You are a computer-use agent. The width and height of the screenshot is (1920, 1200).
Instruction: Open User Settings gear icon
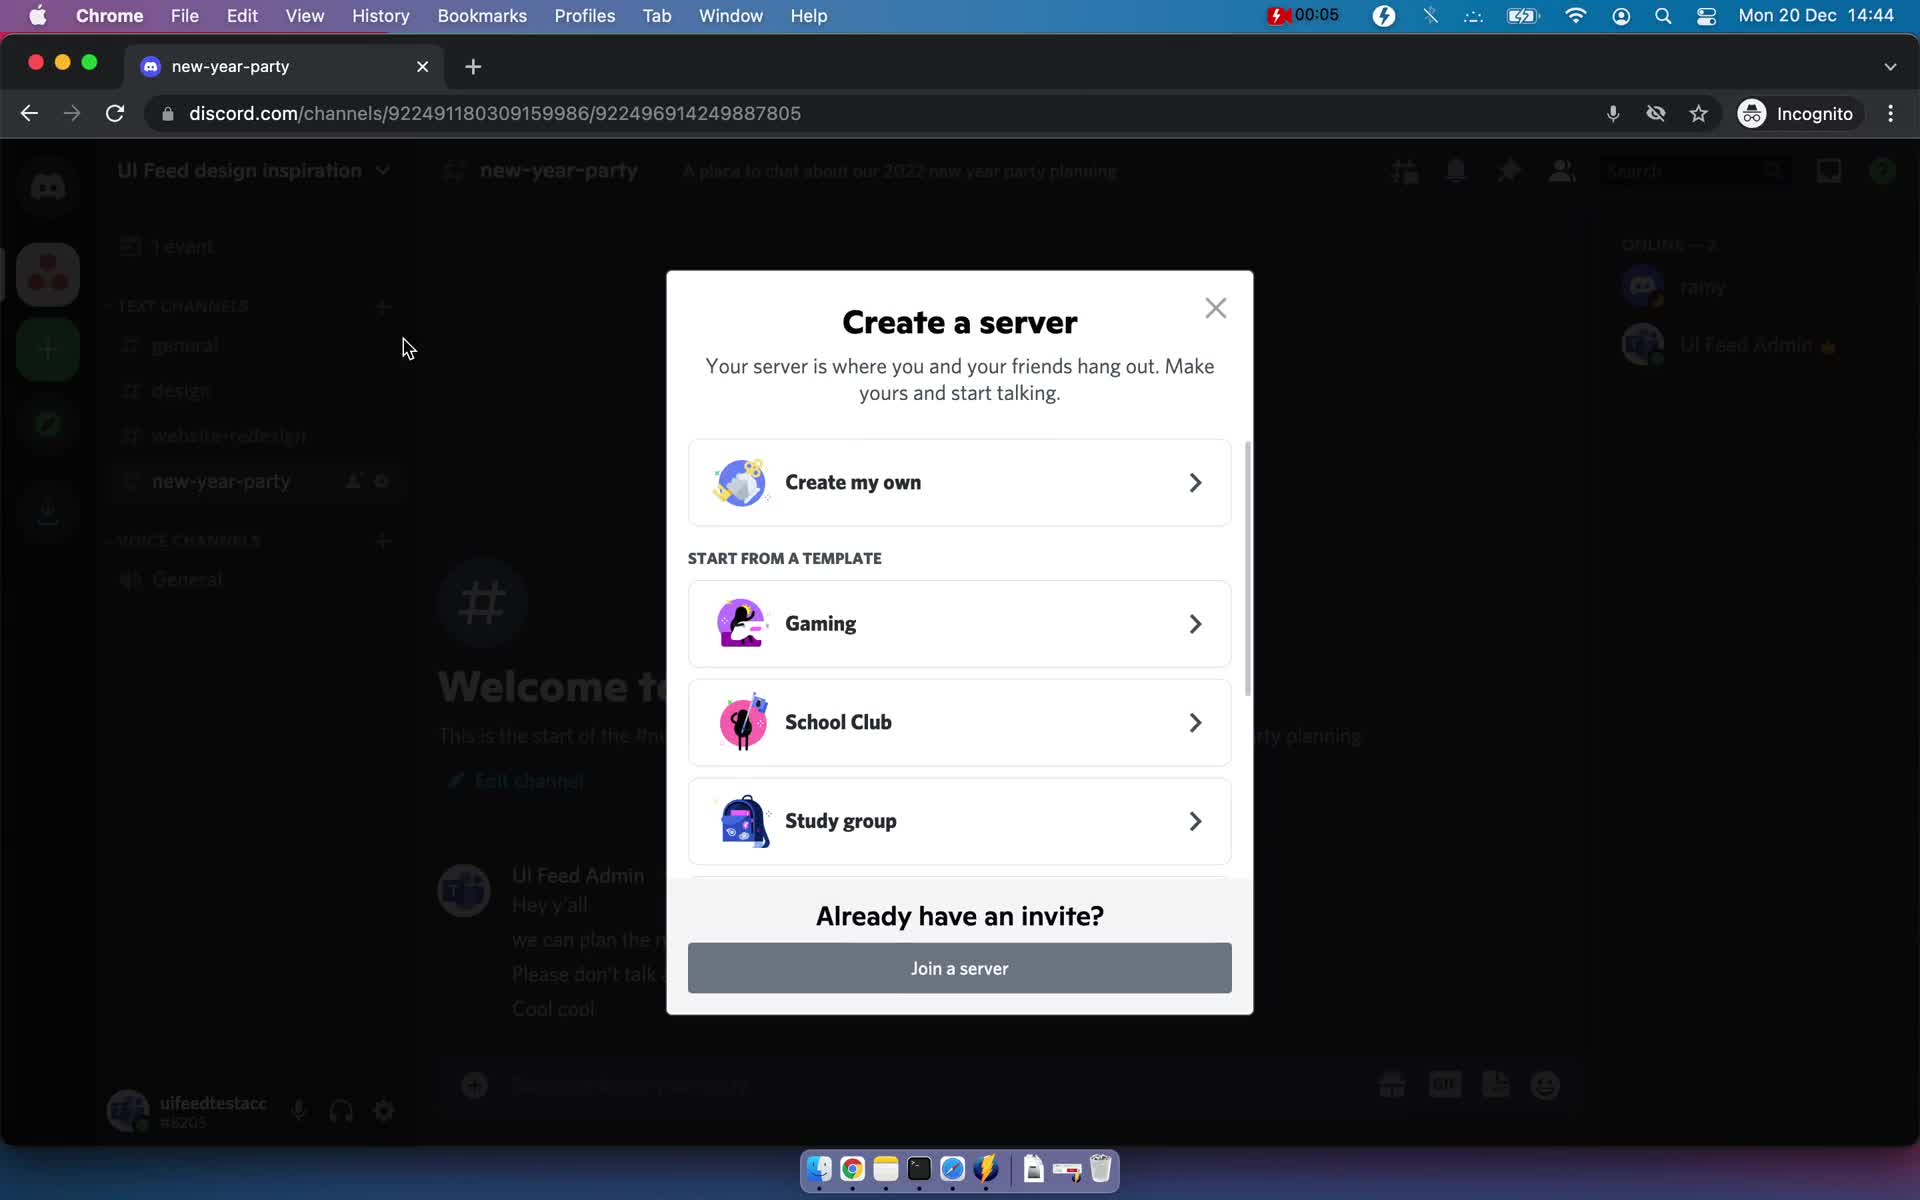[384, 1110]
